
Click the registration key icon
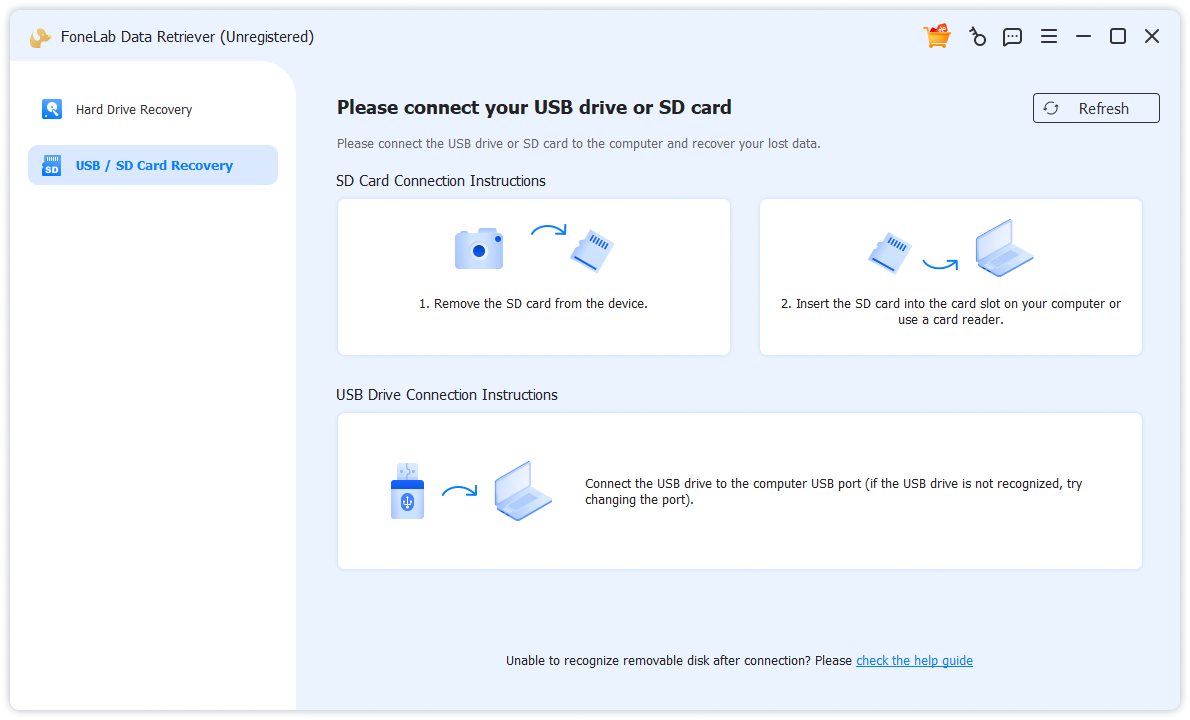977,36
